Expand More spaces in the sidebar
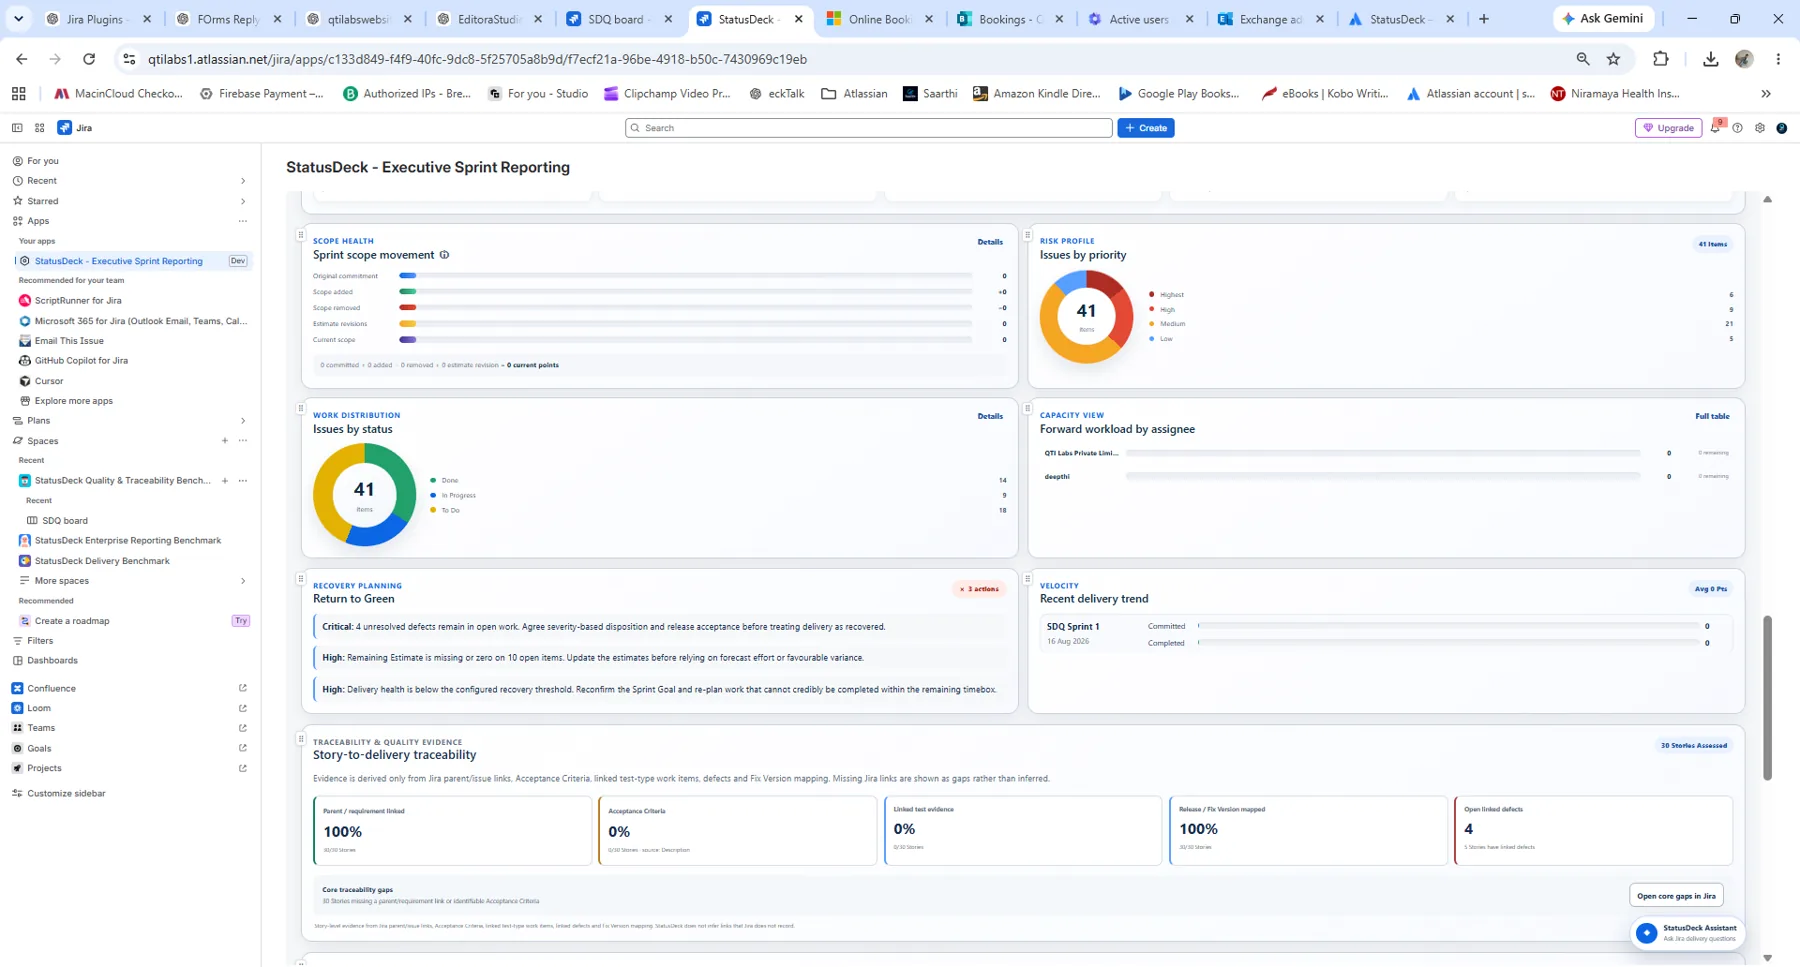The image size is (1800, 967). [x=243, y=581]
